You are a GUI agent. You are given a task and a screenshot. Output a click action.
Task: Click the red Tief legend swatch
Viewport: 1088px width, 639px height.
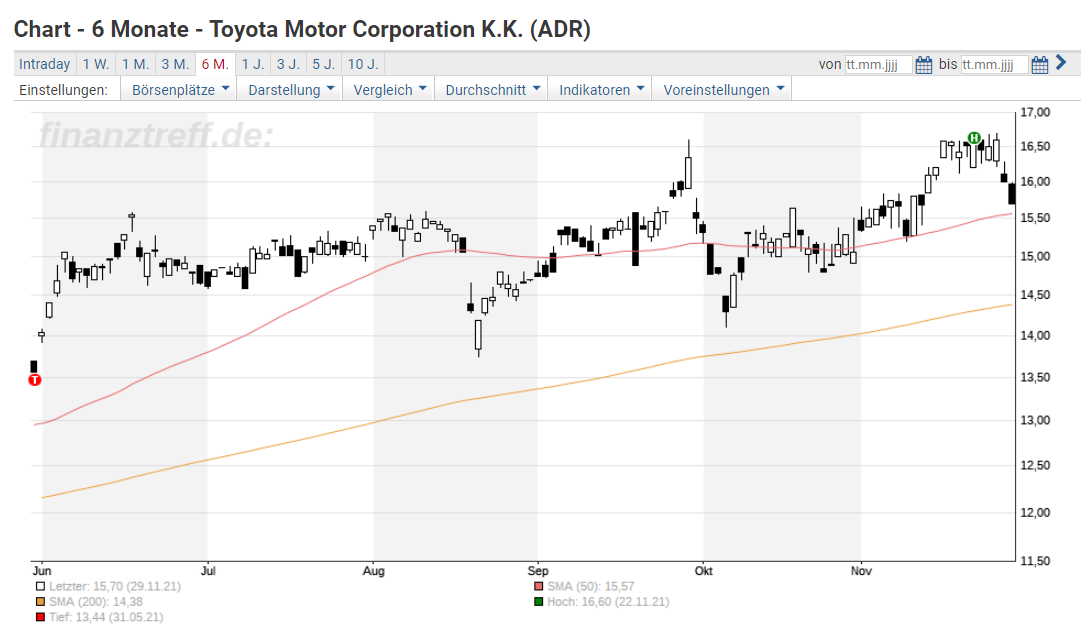click(x=40, y=617)
